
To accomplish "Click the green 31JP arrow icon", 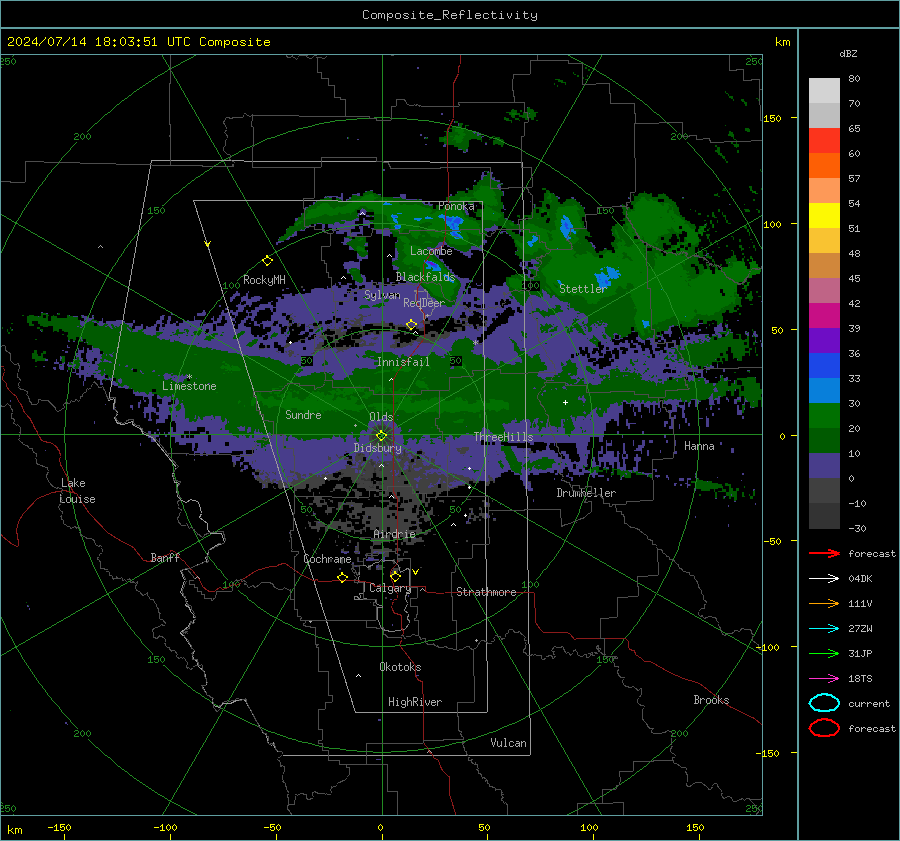I will click(824, 653).
